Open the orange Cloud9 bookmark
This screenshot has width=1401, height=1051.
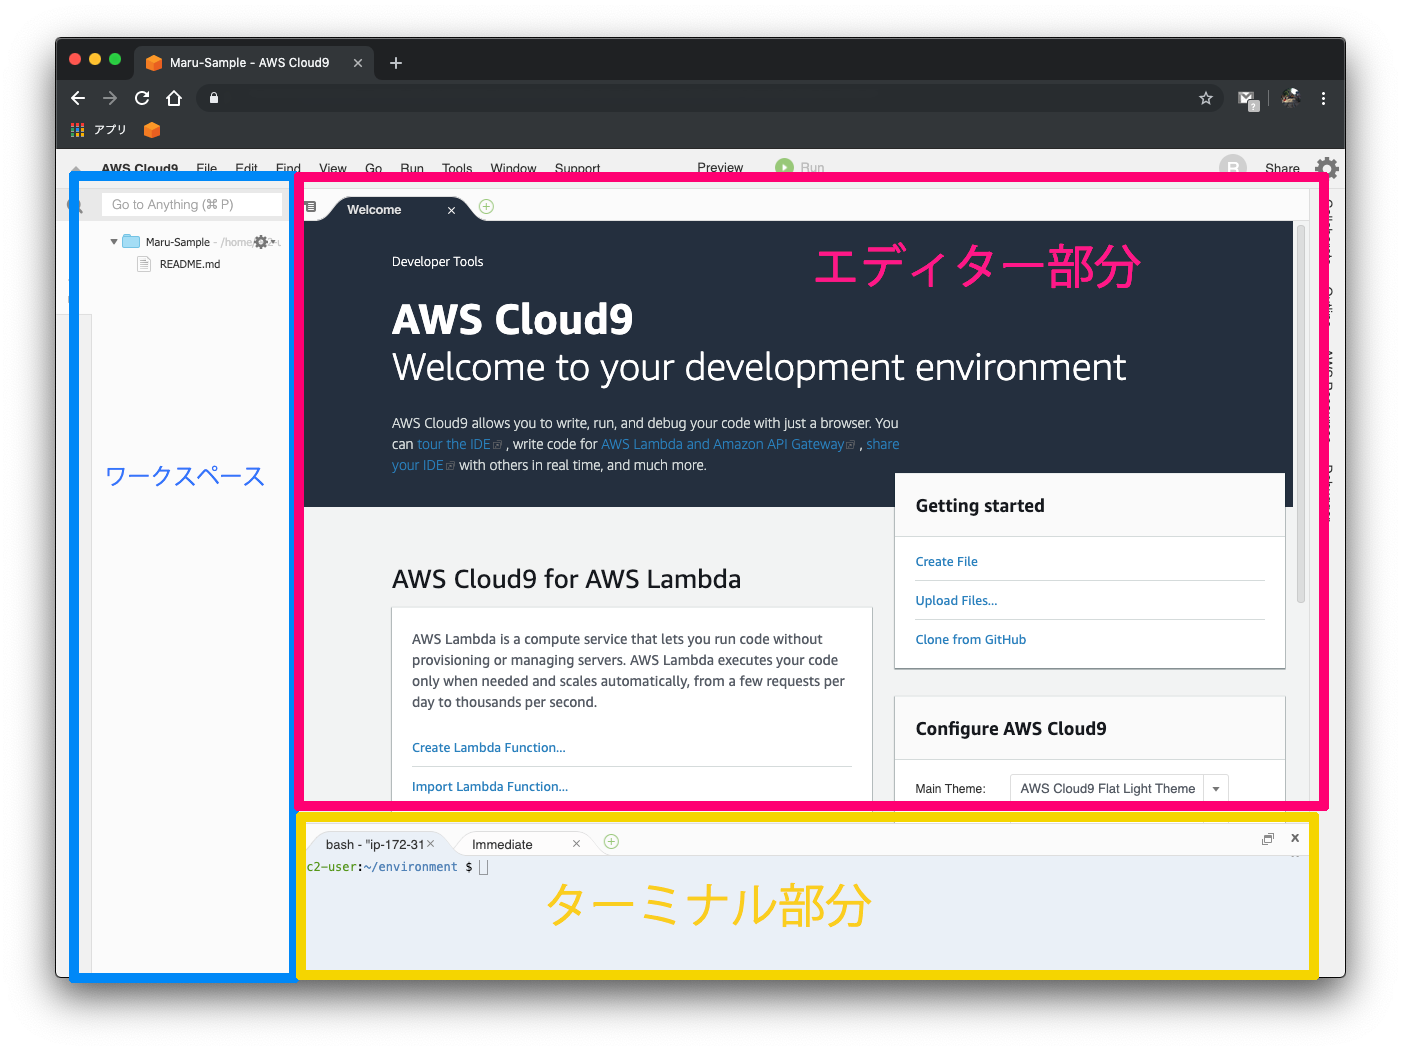(152, 130)
